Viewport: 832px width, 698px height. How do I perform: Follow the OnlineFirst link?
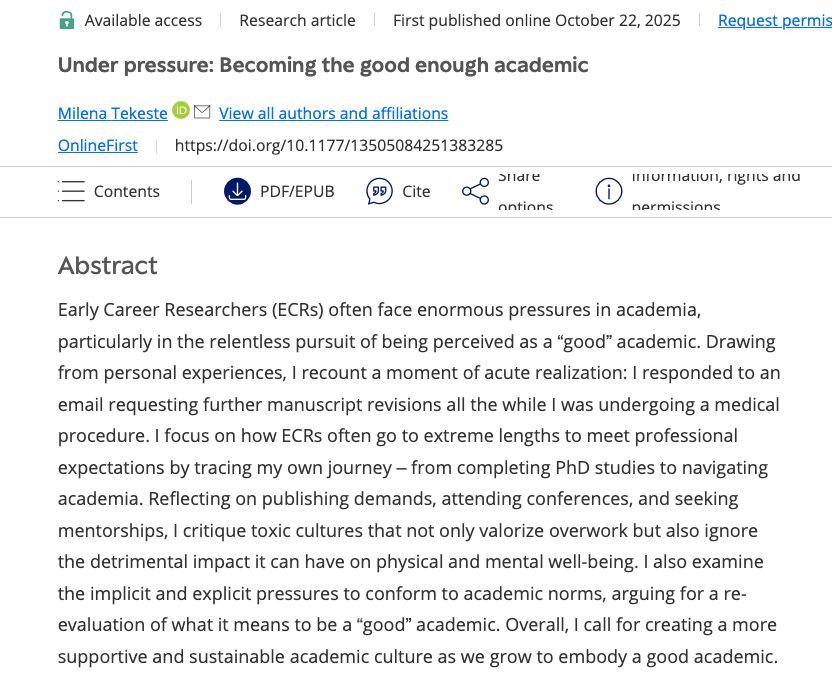(x=98, y=145)
